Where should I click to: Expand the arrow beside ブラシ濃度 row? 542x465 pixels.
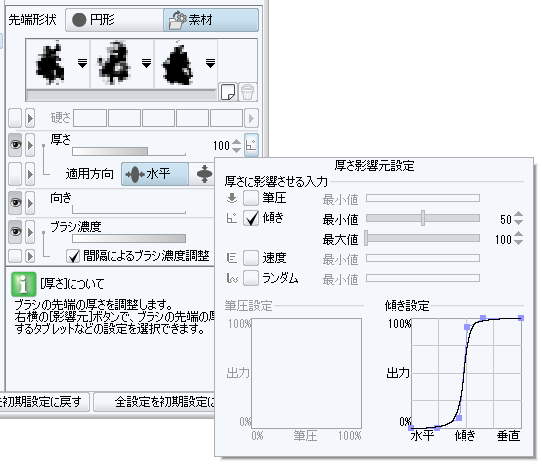click(x=30, y=232)
